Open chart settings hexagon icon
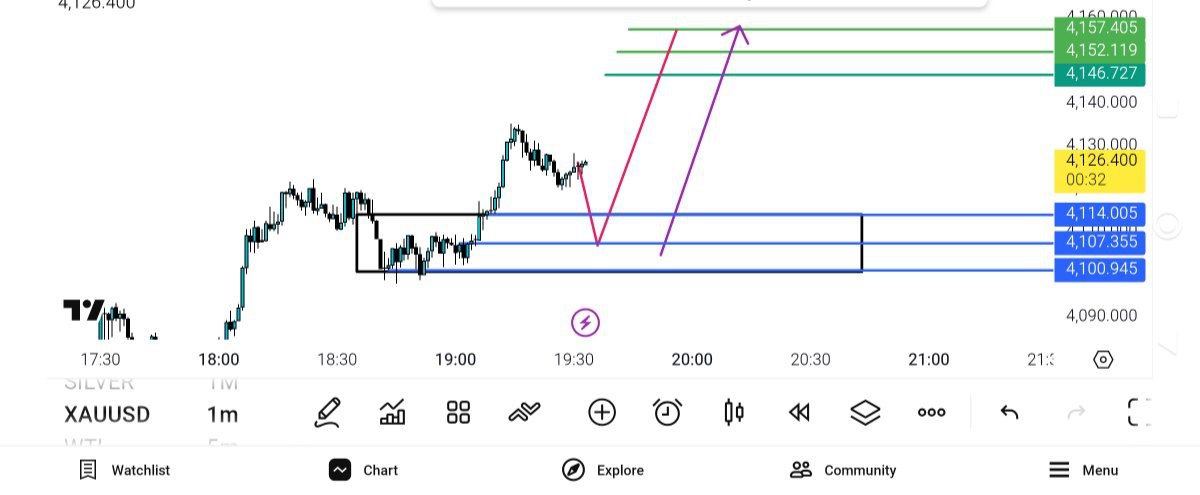This screenshot has width=1200, height=495. pyautogui.click(x=1103, y=360)
